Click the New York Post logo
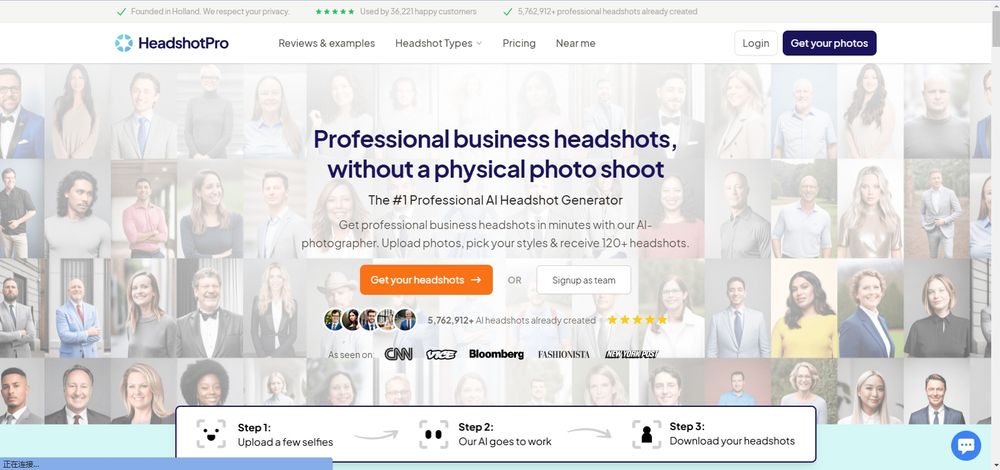This screenshot has width=1000, height=470. point(631,354)
